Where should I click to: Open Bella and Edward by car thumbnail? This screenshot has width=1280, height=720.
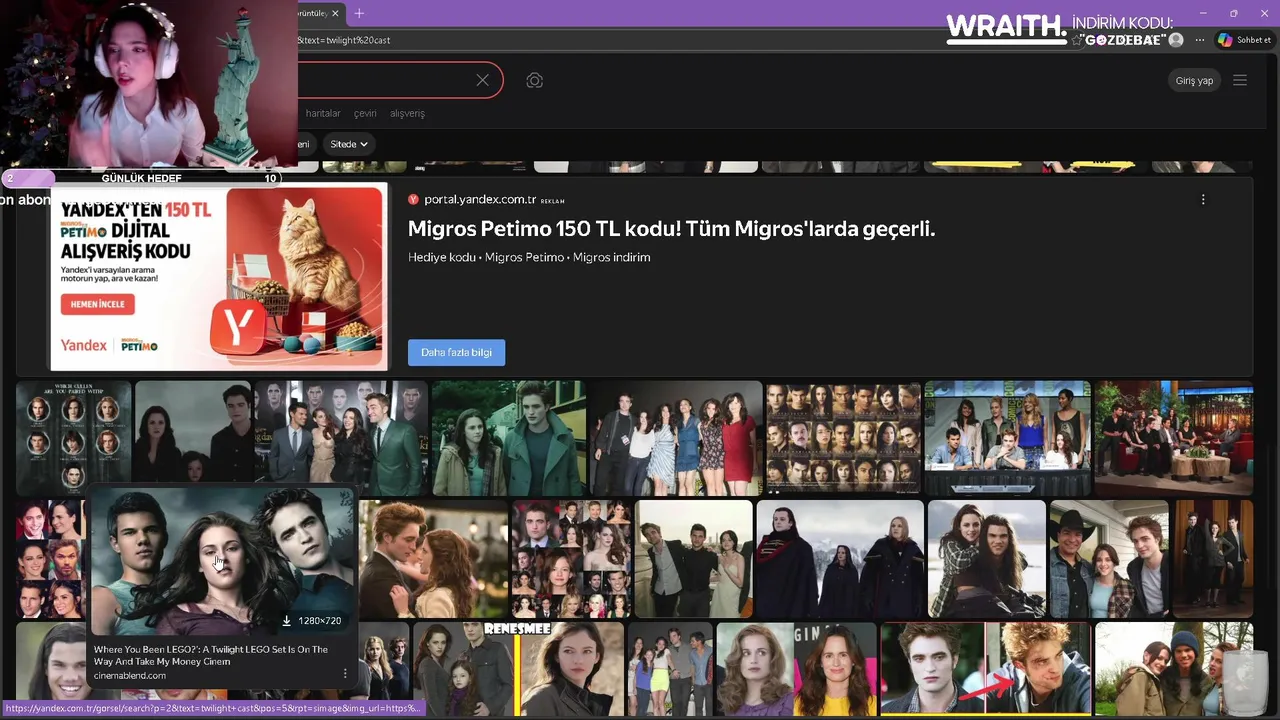click(509, 437)
